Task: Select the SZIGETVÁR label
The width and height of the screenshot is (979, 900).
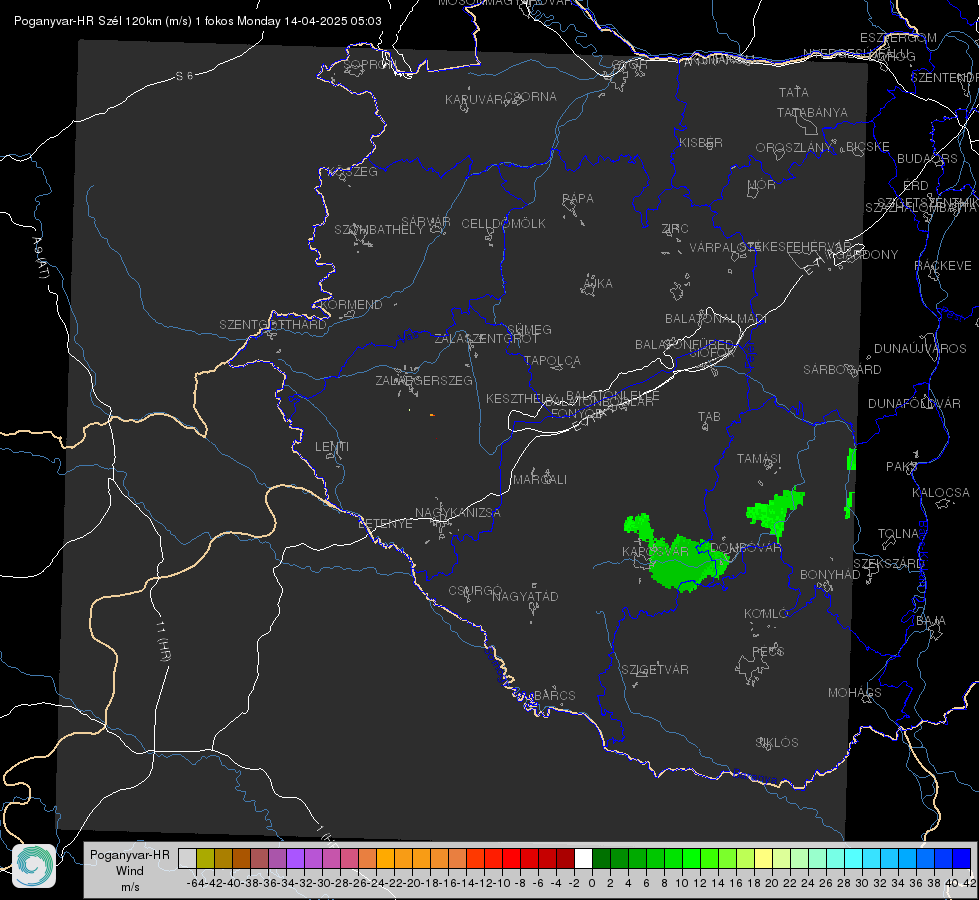Action: (x=655, y=670)
